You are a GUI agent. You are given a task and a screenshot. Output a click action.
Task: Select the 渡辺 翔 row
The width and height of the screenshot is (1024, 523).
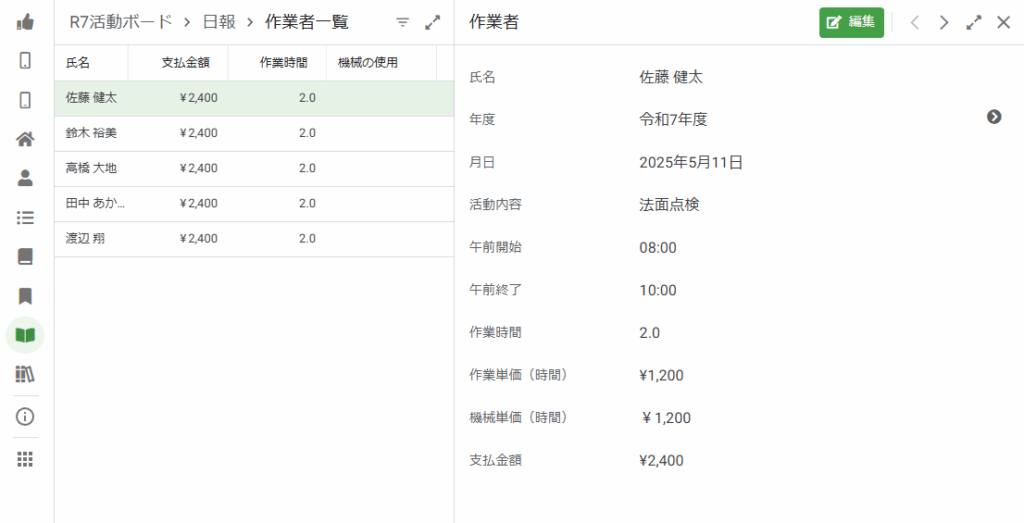click(x=254, y=239)
